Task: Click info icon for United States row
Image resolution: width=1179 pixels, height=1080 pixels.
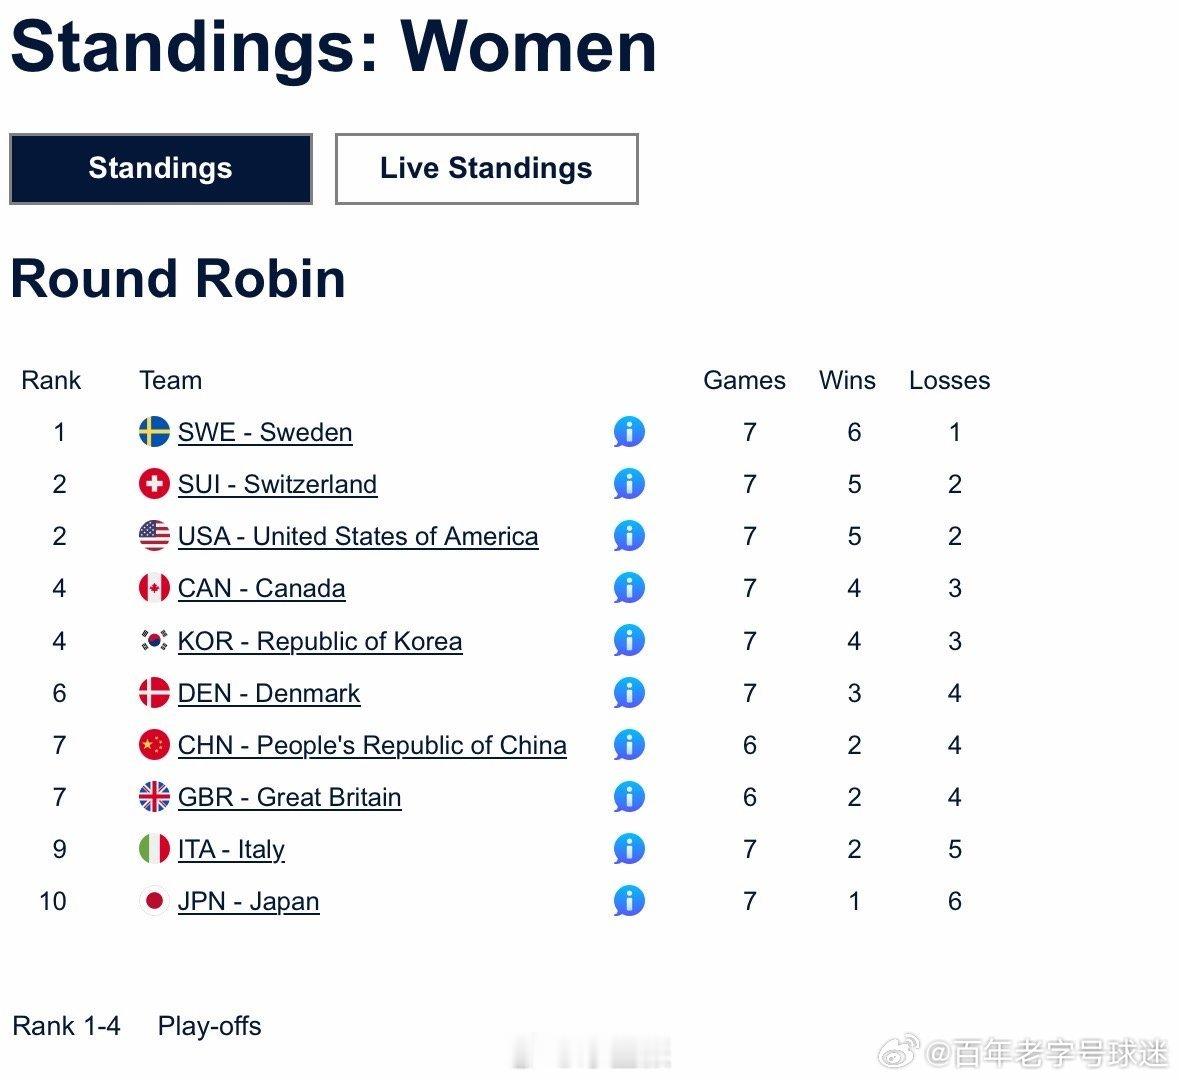Action: [628, 536]
